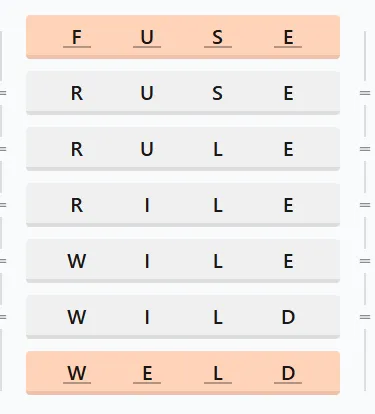Select the underlined letter D in WELD
This screenshot has width=375, height=414.
click(288, 373)
